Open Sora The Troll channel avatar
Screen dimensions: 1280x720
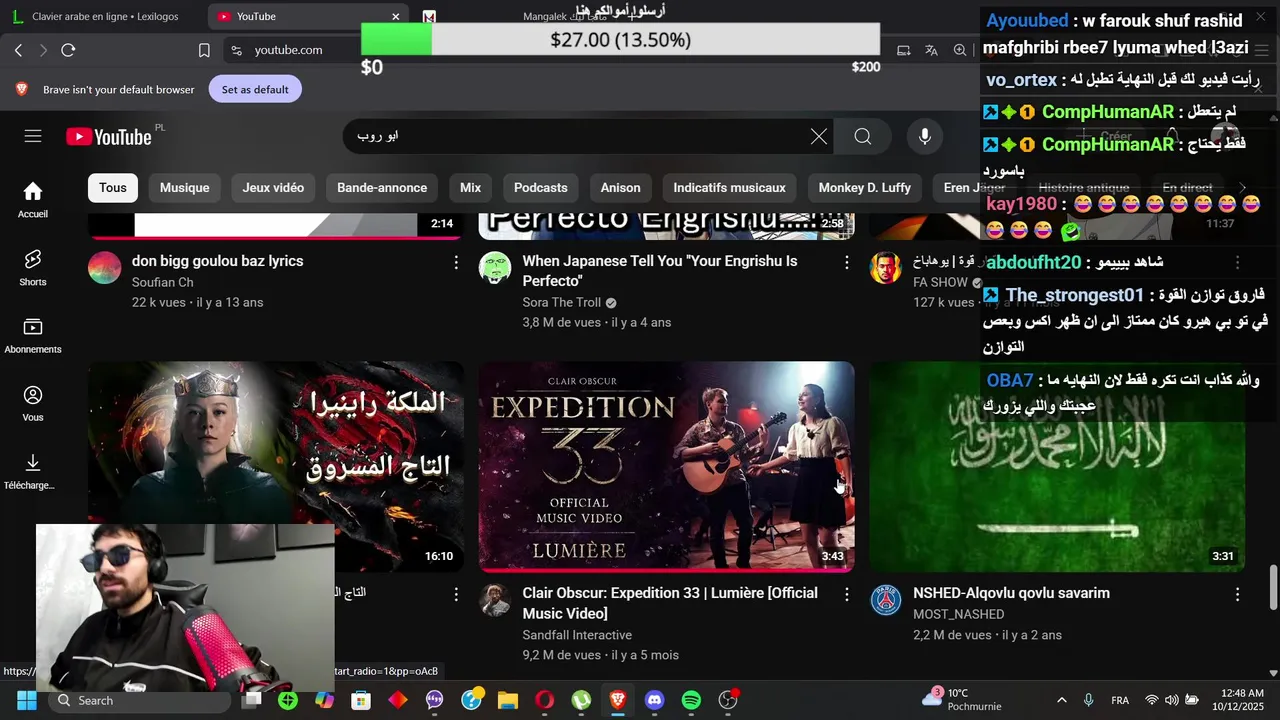495,268
